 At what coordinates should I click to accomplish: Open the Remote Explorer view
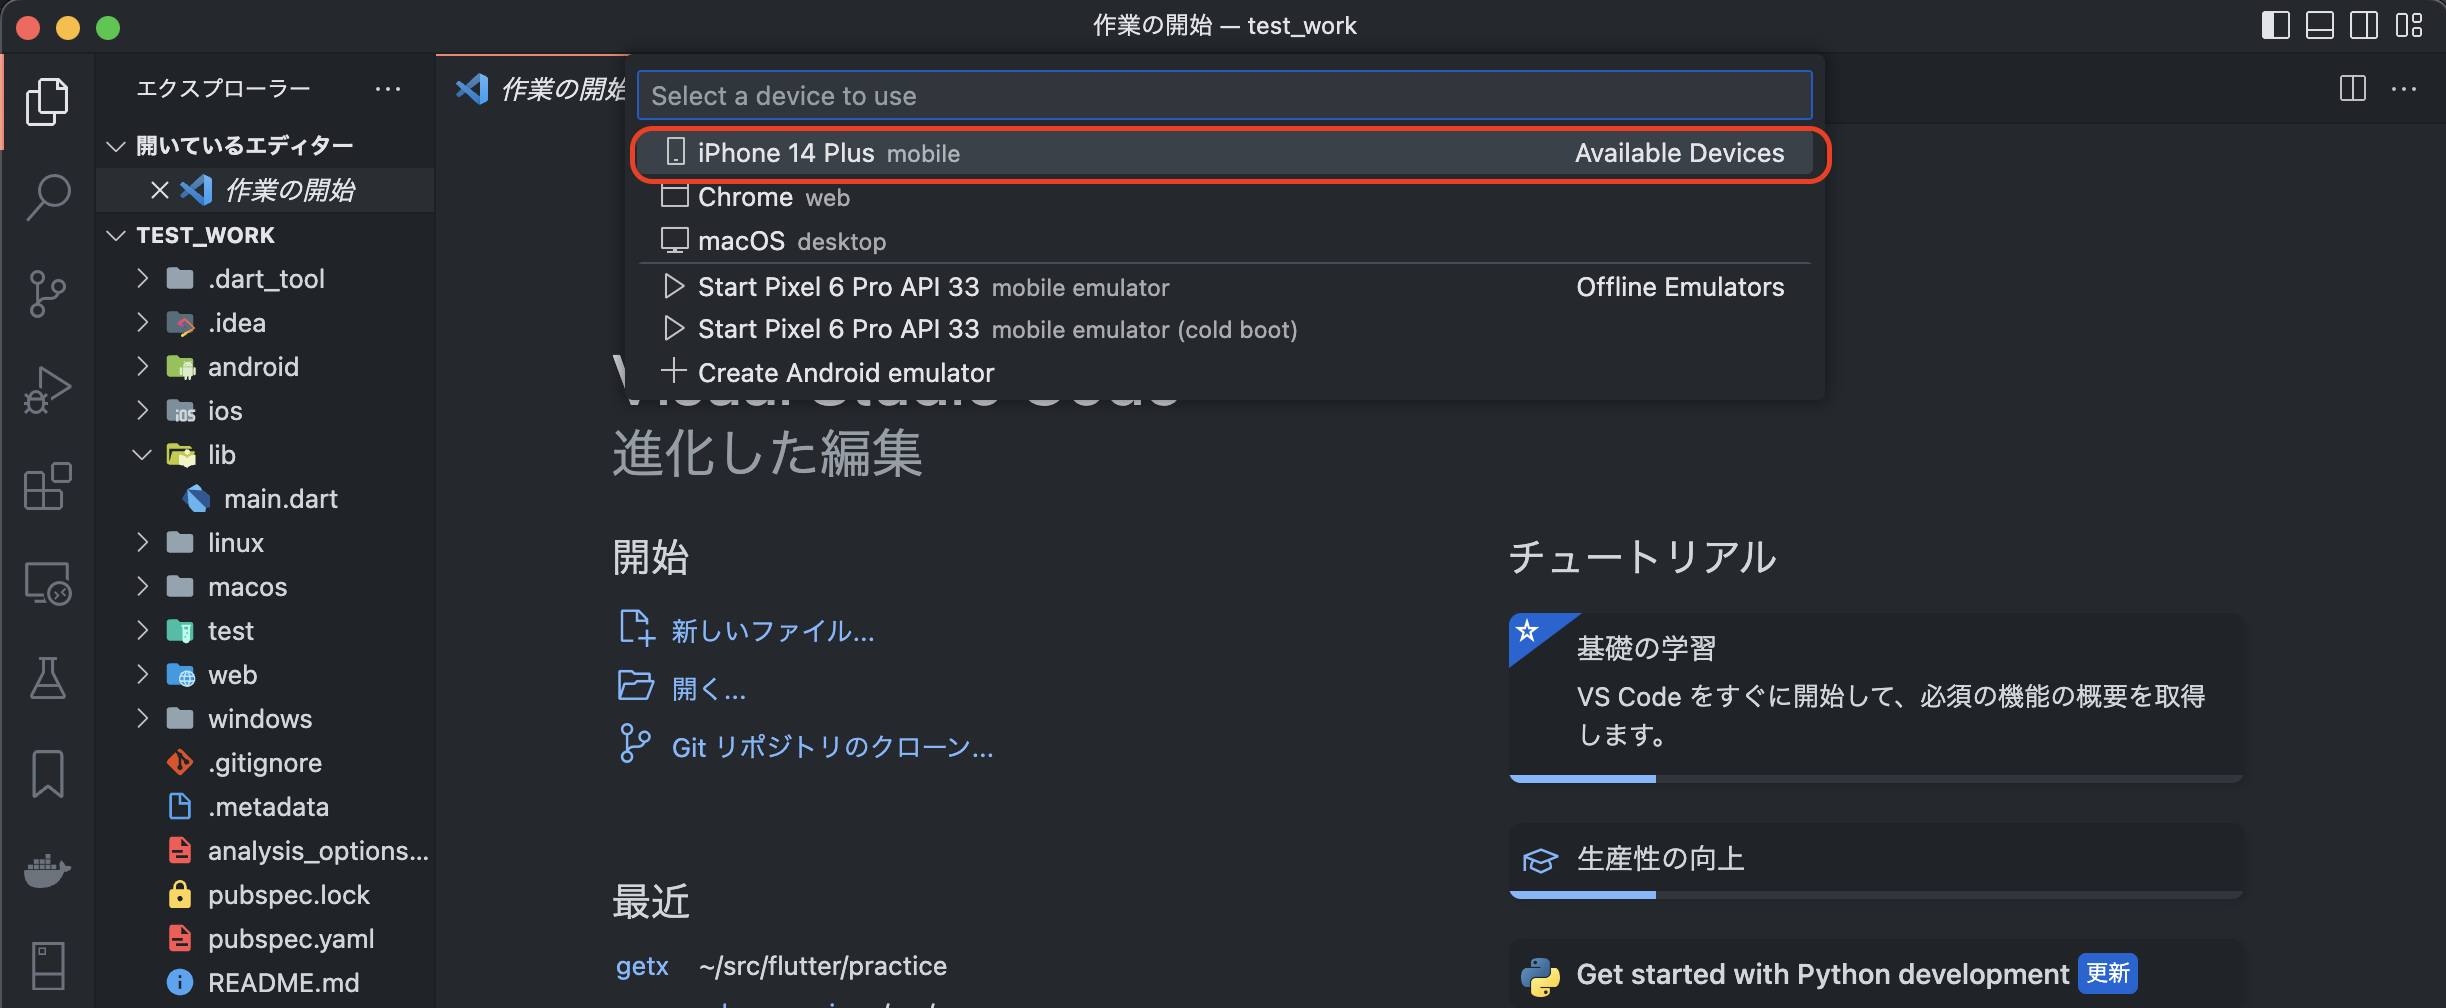tap(48, 583)
